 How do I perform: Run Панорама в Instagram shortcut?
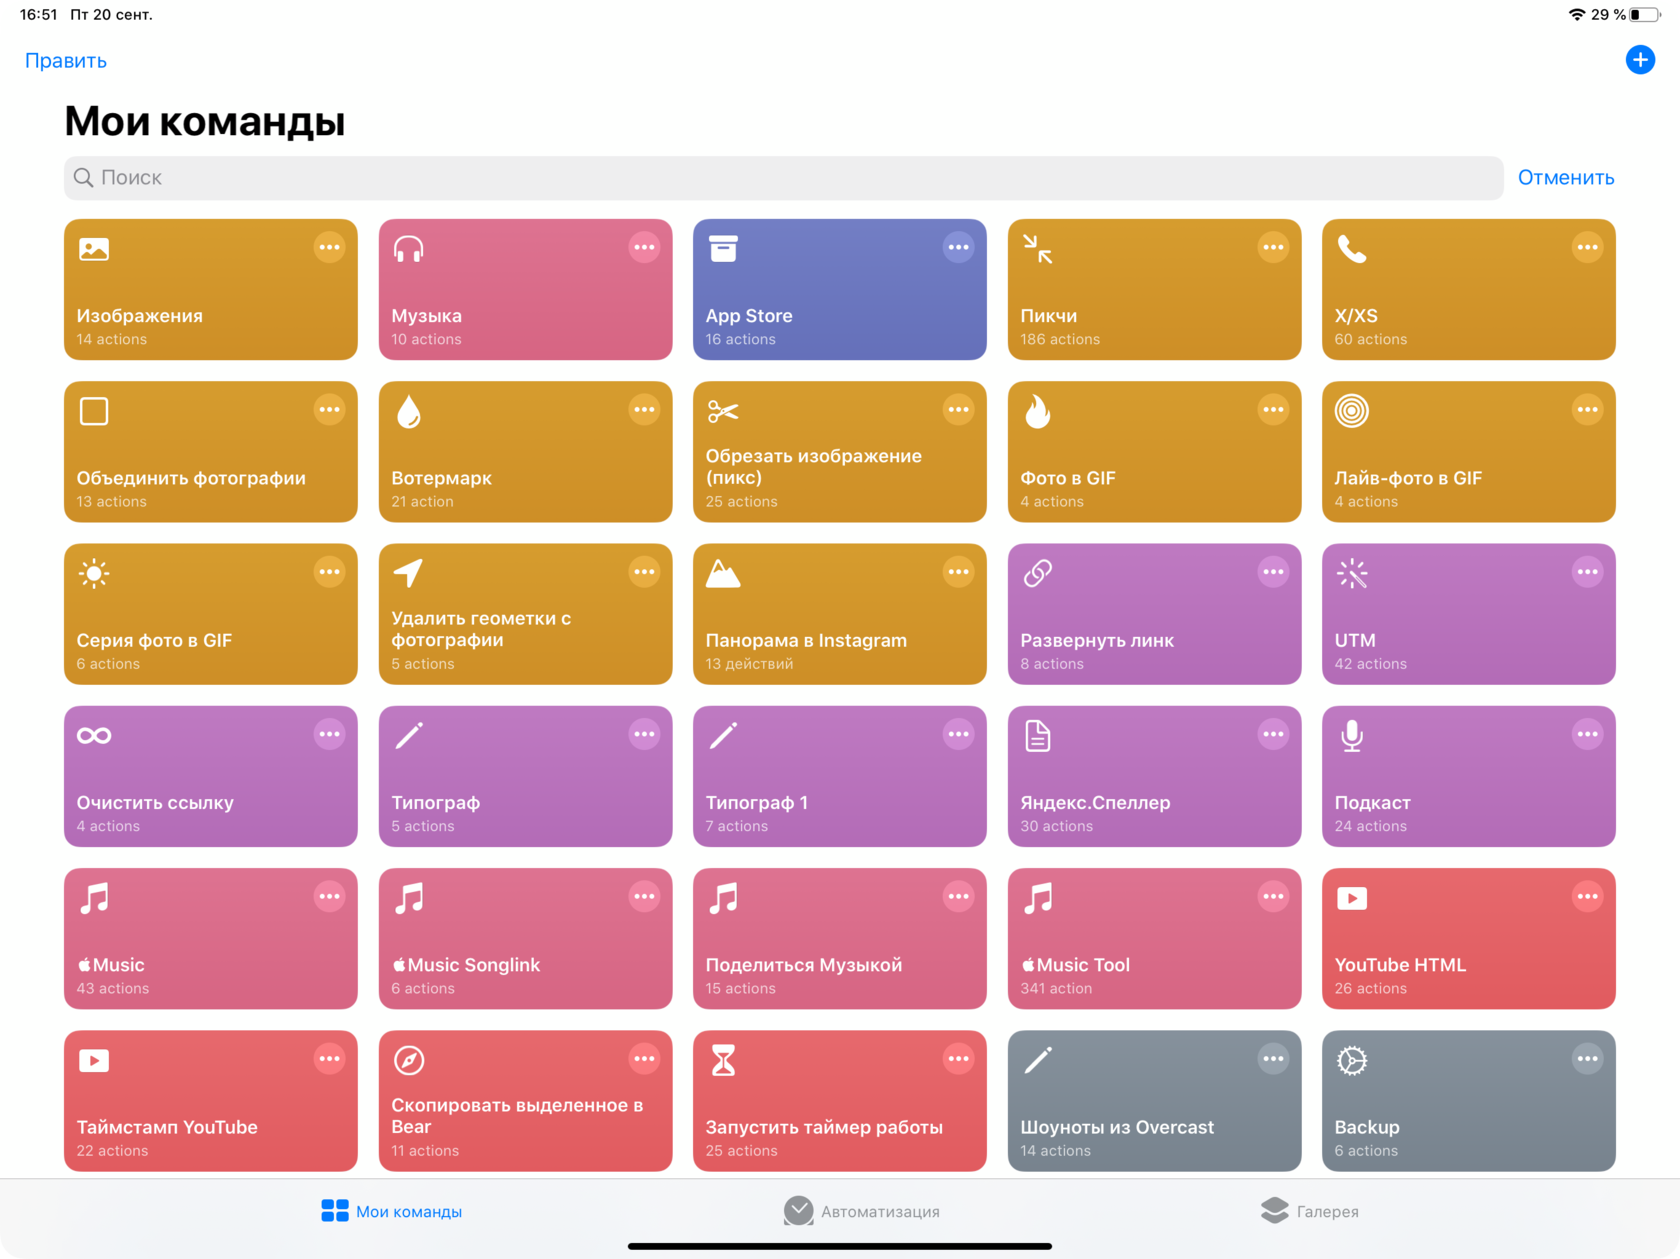click(x=840, y=614)
